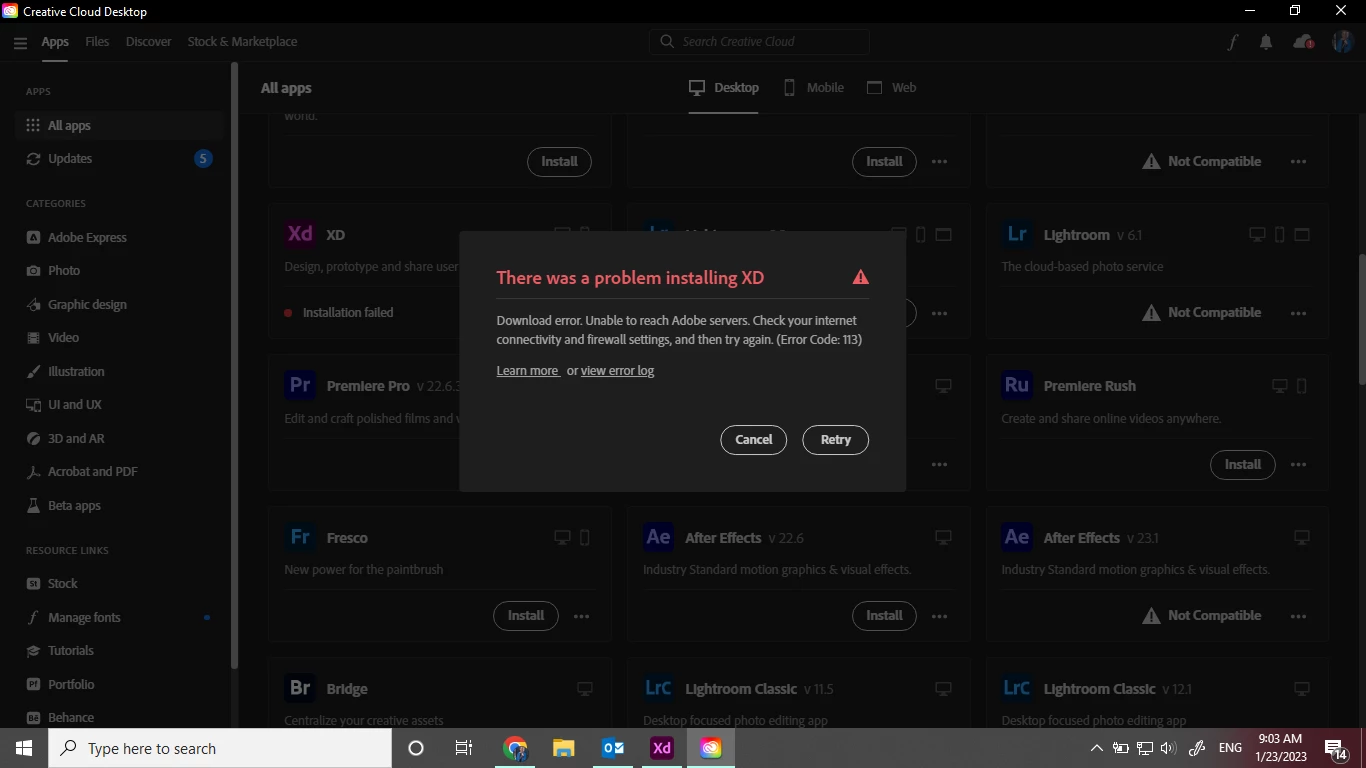Click the warning triangle in the error dialog
Image resolution: width=1366 pixels, height=768 pixels.
(860, 277)
